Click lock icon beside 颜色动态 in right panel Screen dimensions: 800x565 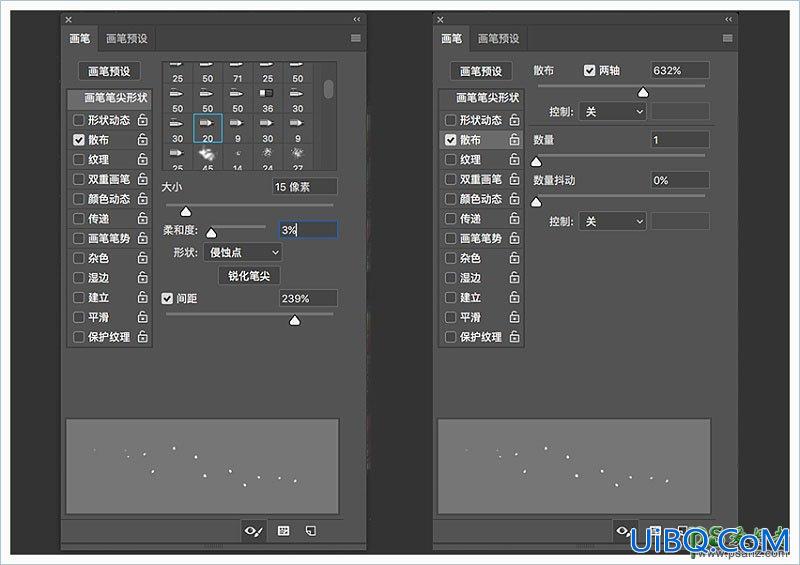[x=515, y=199]
